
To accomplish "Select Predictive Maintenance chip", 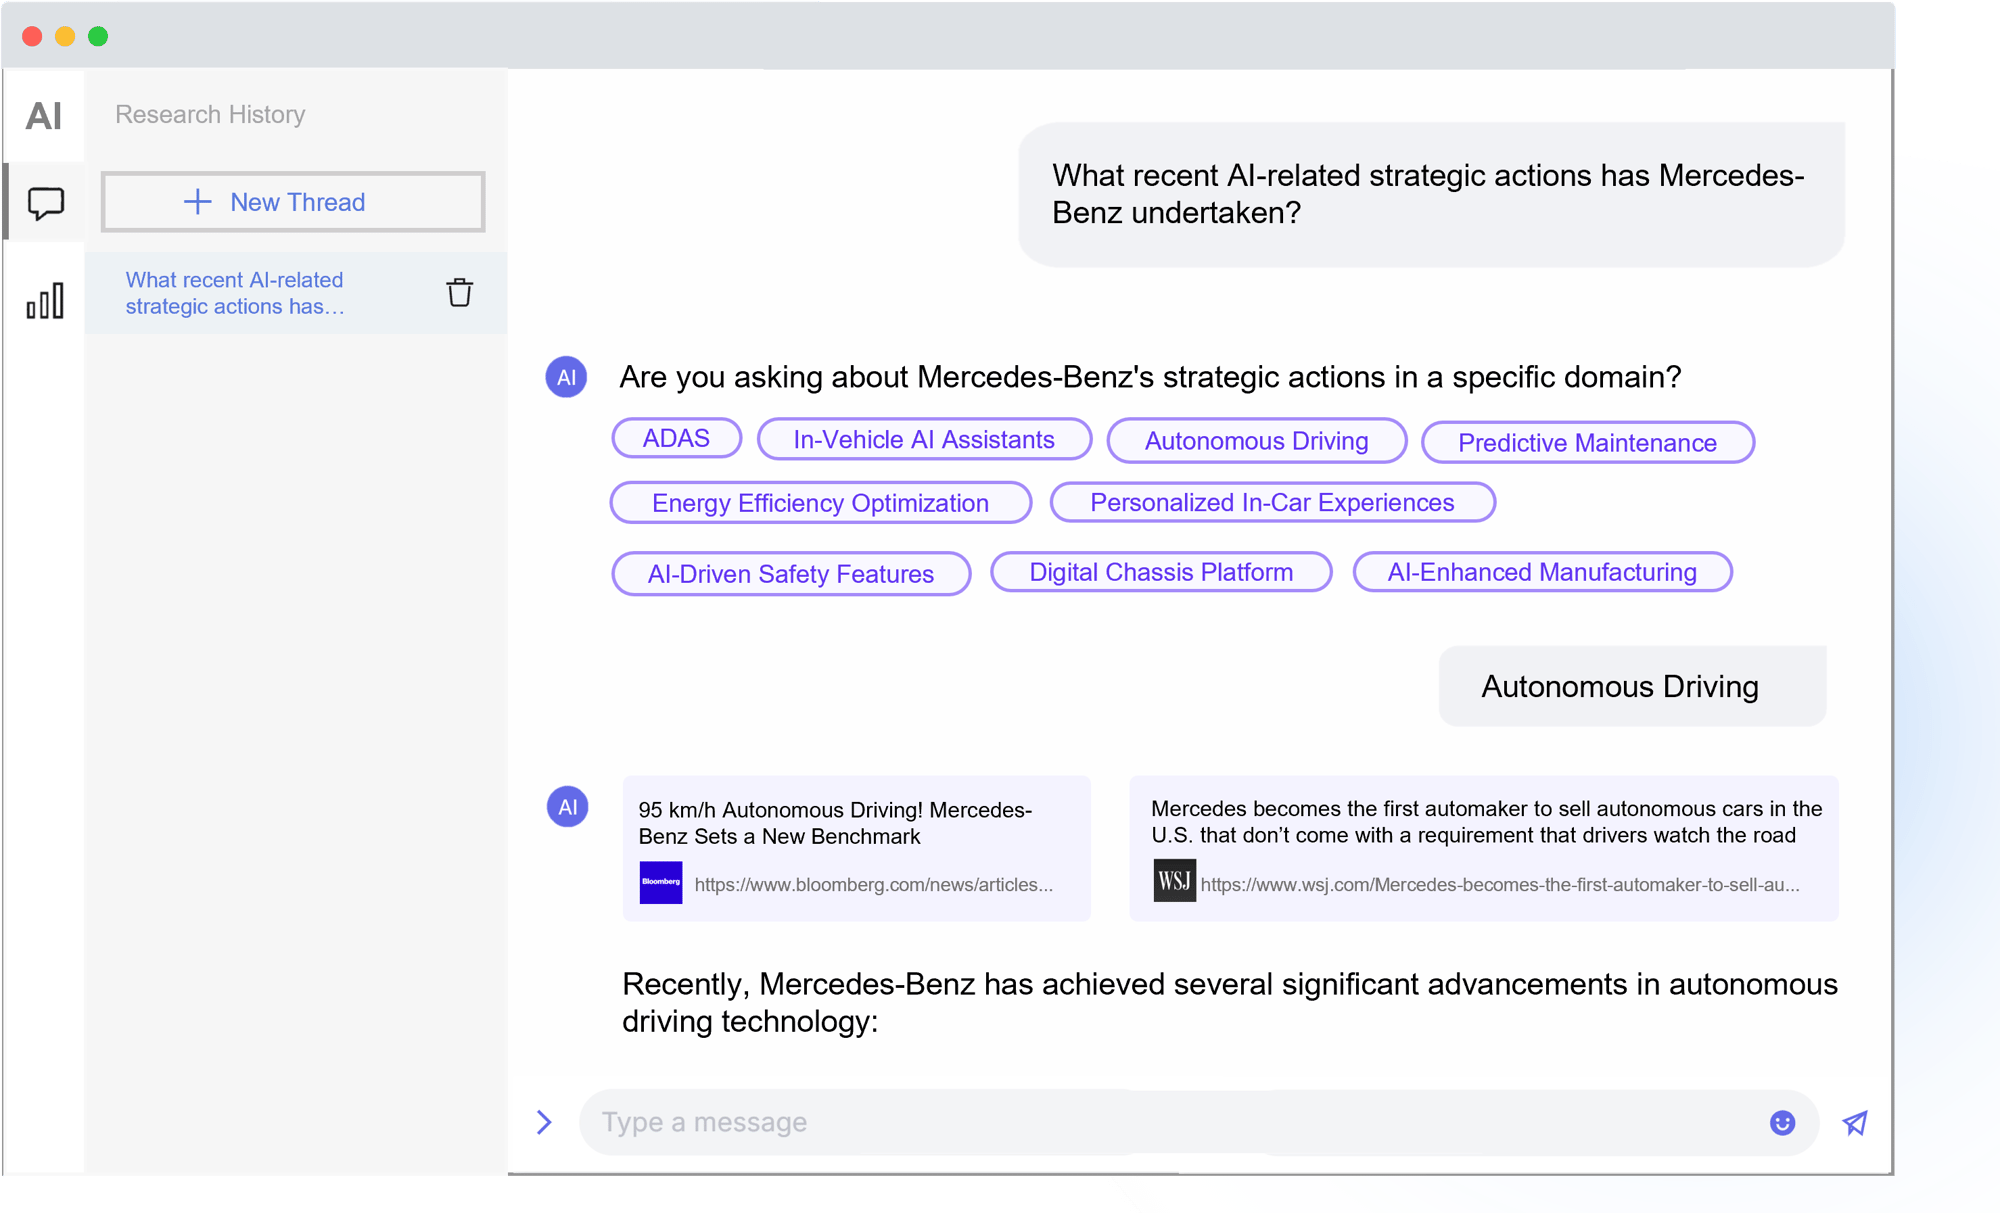I will tap(1588, 442).
